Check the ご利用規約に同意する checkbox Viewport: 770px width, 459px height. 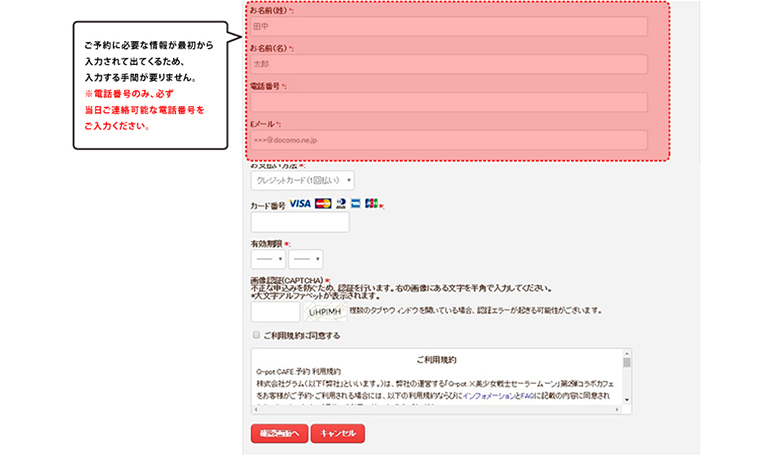point(256,335)
